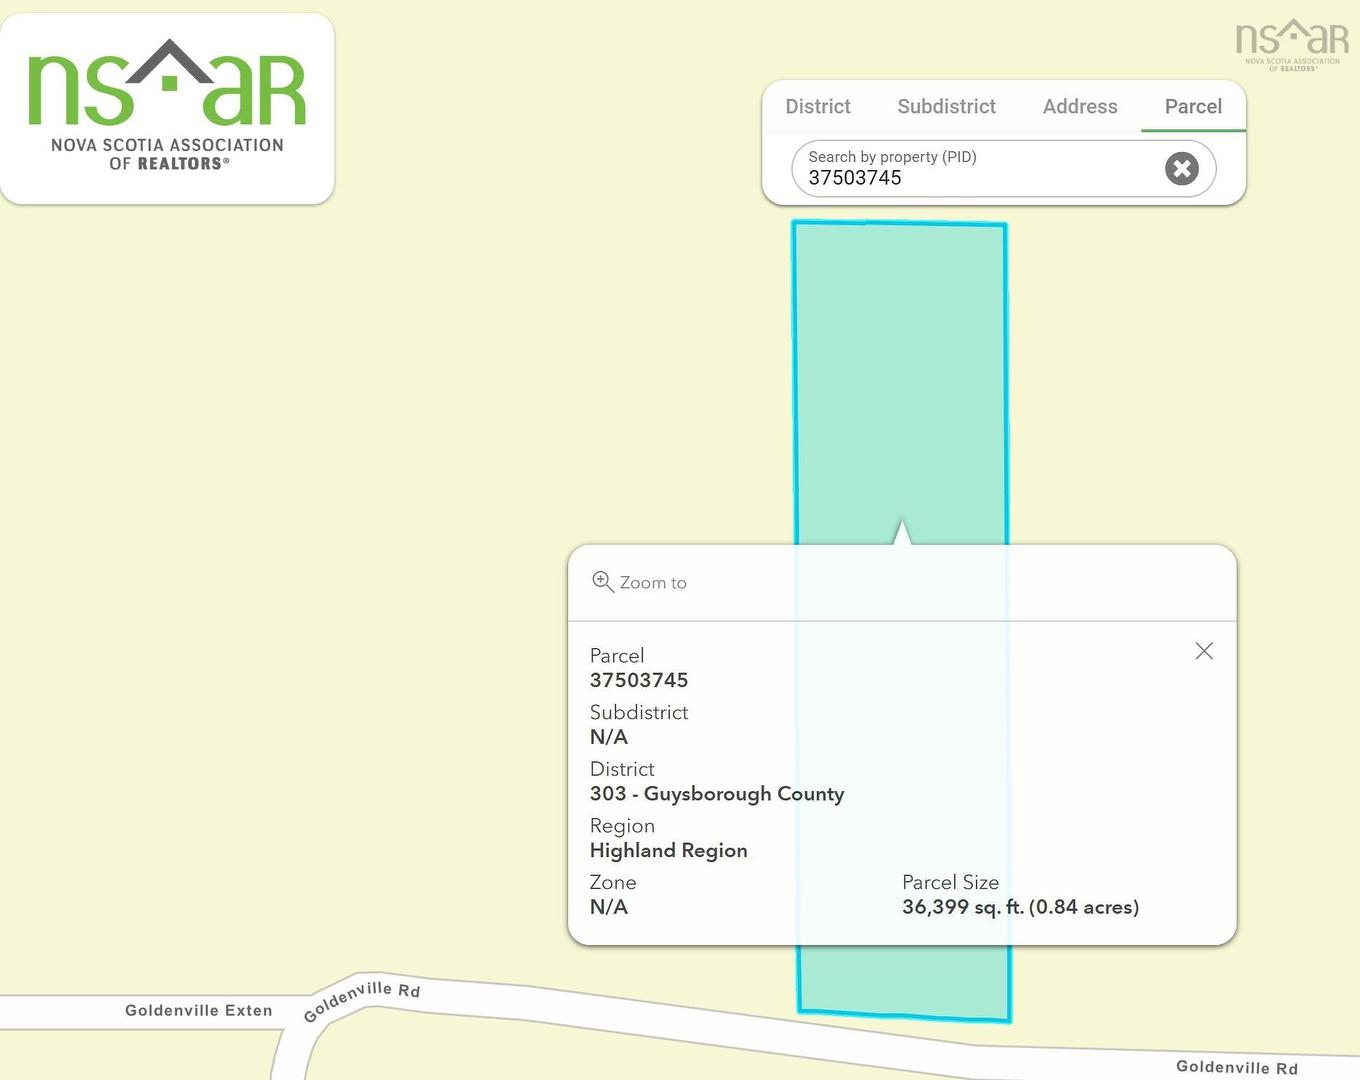Select the Address search tab

pos(1079,107)
